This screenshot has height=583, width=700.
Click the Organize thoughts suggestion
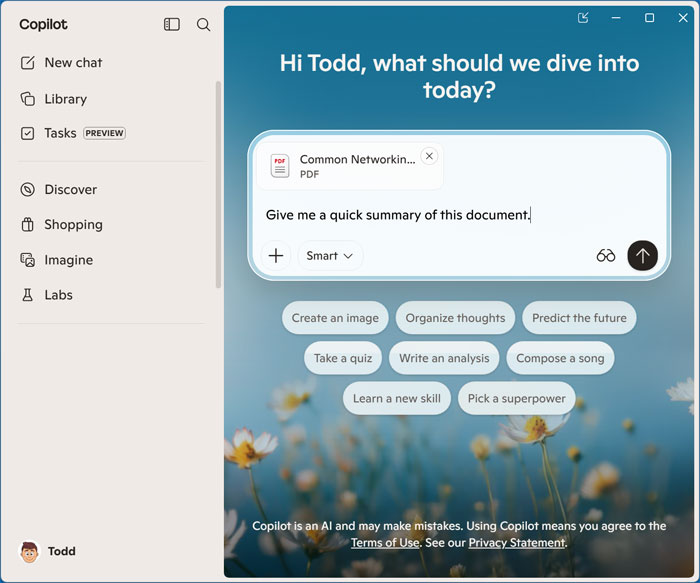point(455,318)
